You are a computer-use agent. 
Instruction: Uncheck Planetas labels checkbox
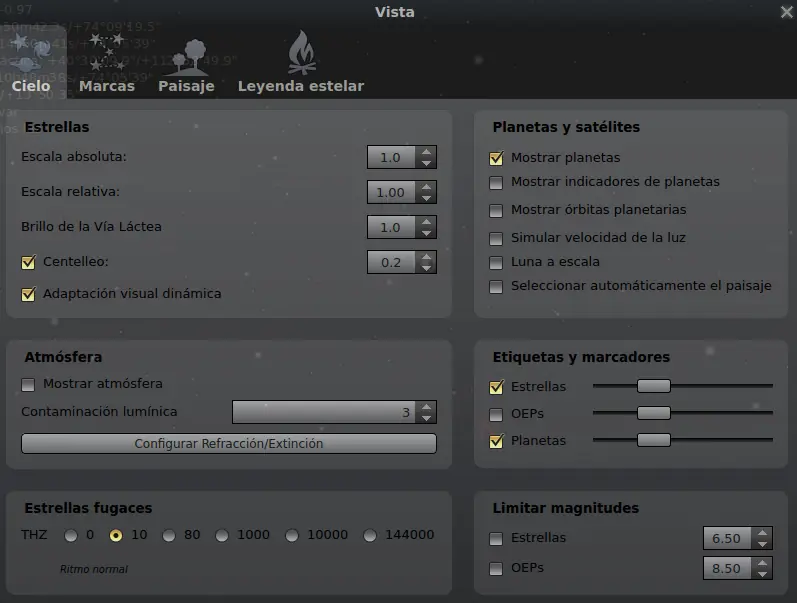coord(496,441)
